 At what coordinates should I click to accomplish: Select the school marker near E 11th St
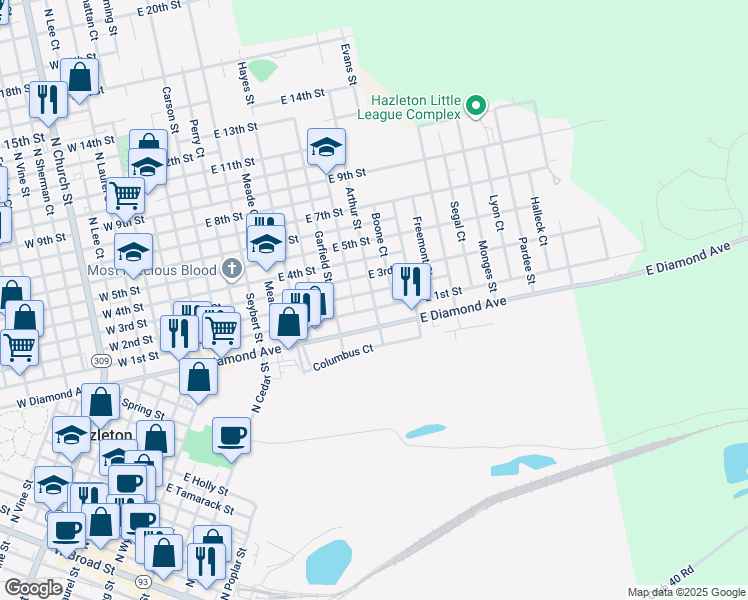click(x=326, y=148)
